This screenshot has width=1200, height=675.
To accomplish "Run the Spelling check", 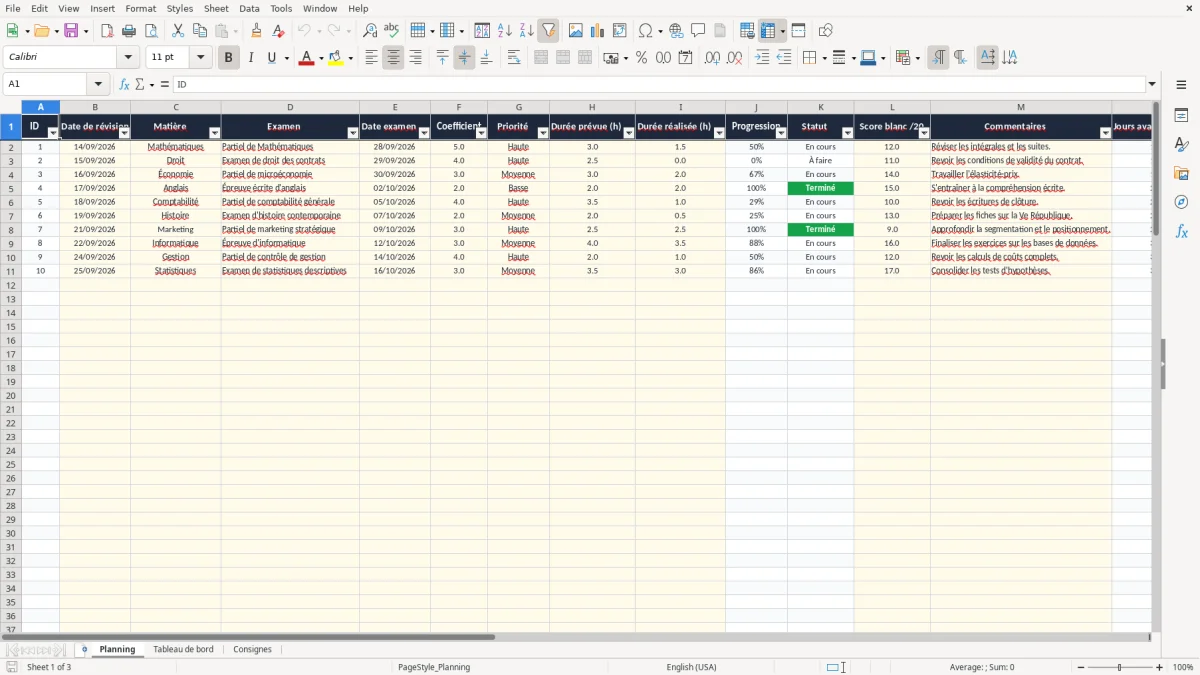I will tap(391, 31).
